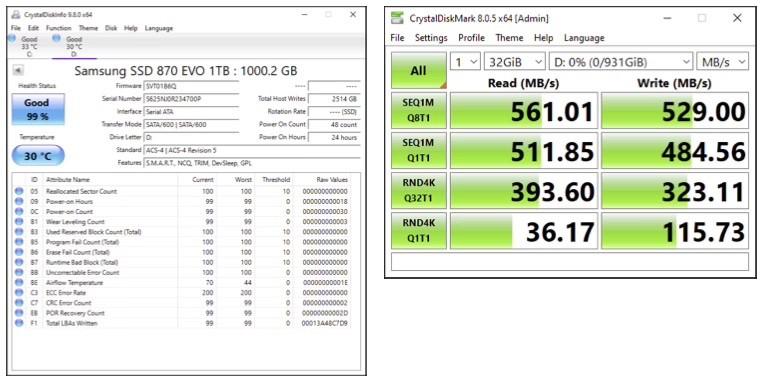764x385 pixels.
Task: Click the Serial Number field
Action: 191,99
